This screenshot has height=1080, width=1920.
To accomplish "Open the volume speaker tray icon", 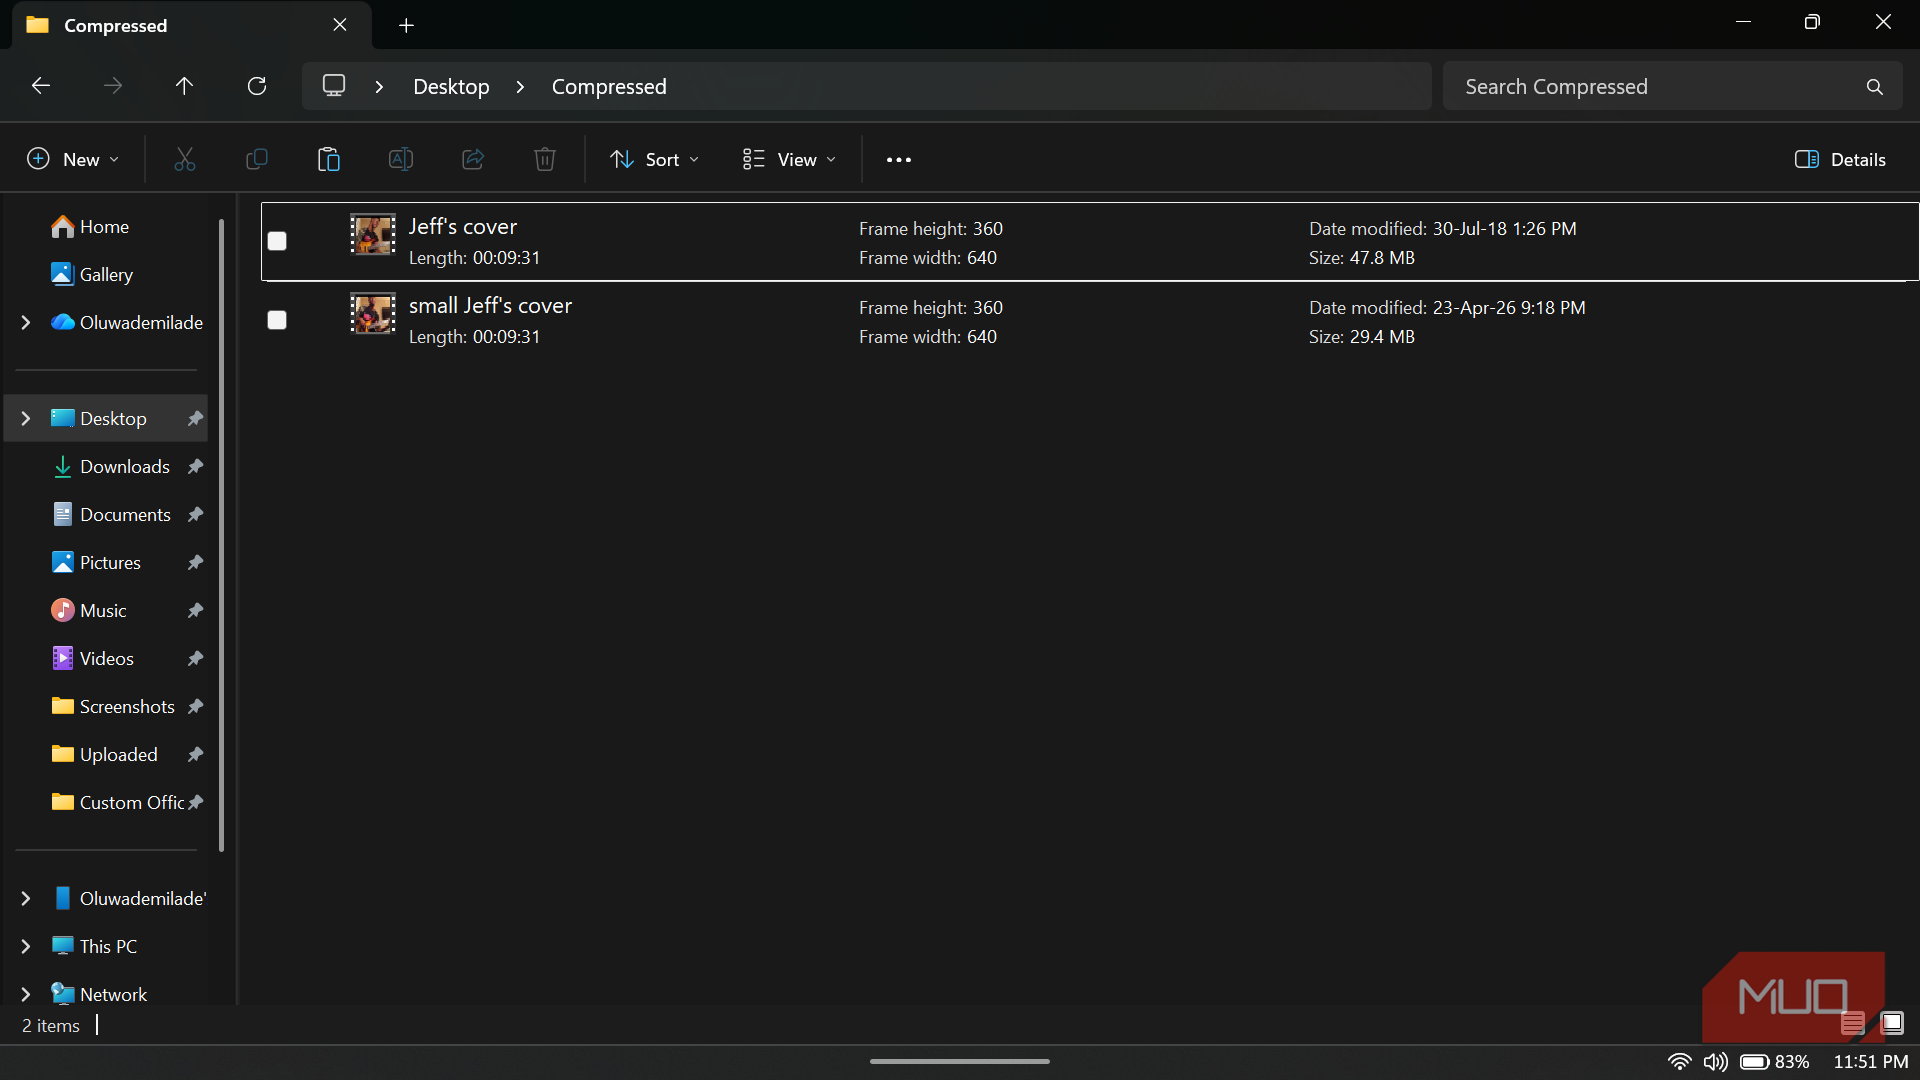I will pyautogui.click(x=1716, y=1062).
